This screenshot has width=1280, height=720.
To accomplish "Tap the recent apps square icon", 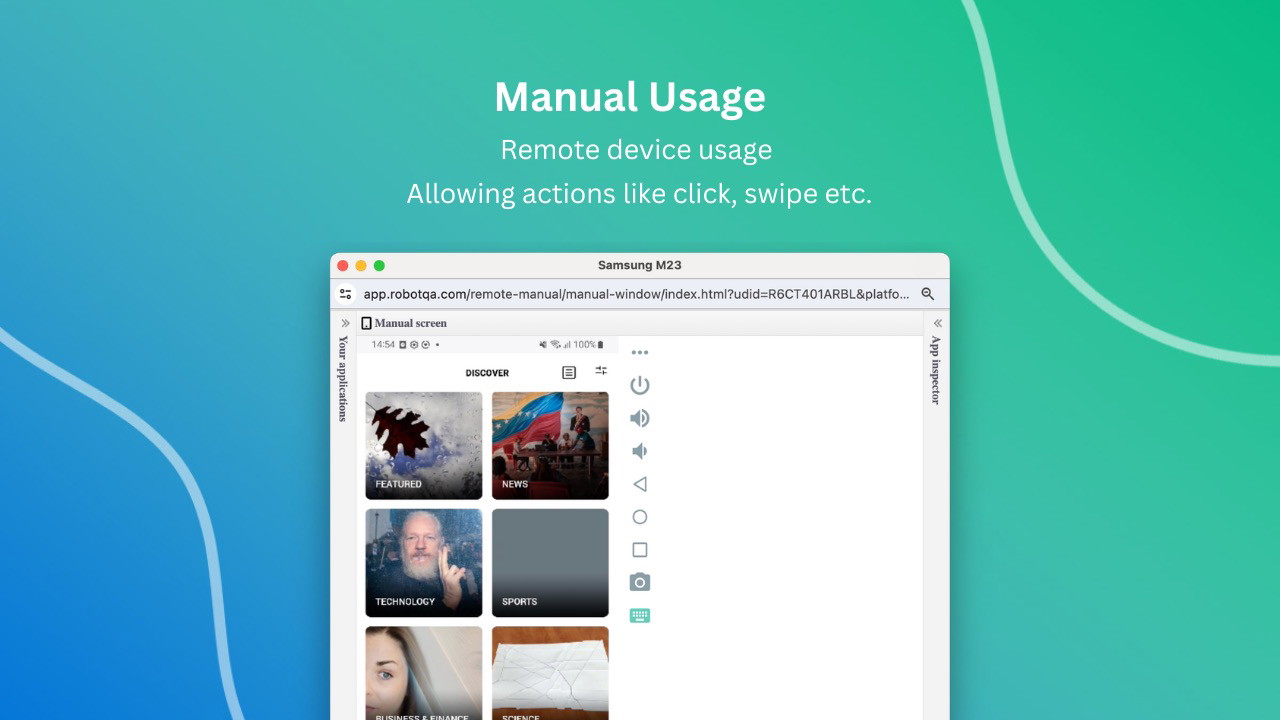I will tap(640, 550).
